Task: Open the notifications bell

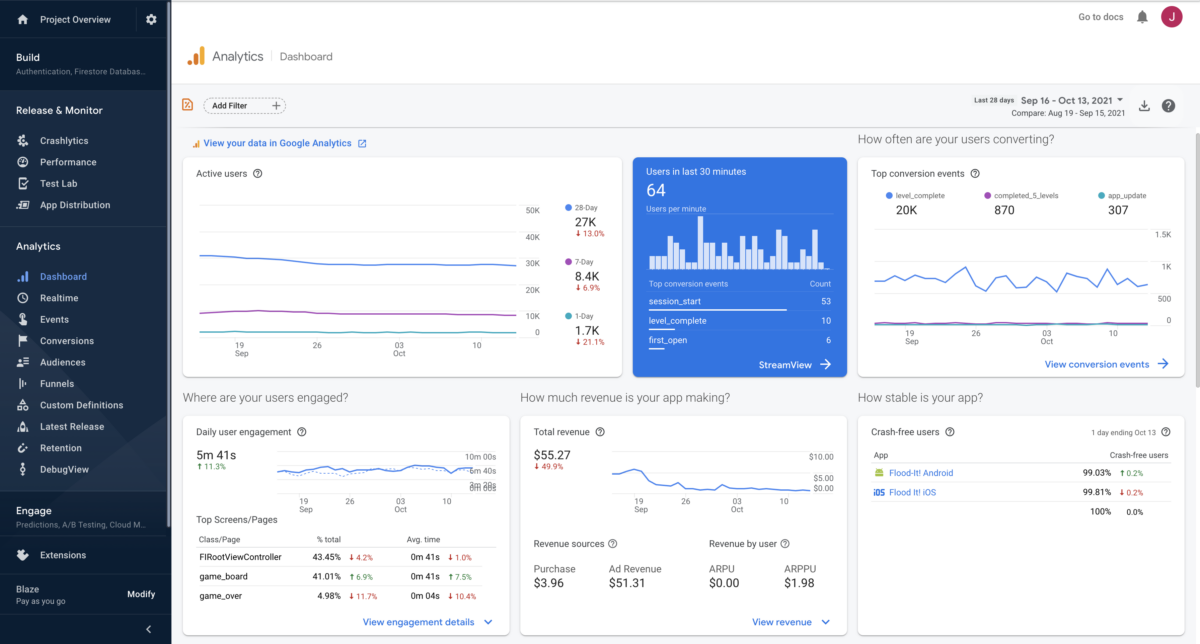Action: tap(1140, 16)
